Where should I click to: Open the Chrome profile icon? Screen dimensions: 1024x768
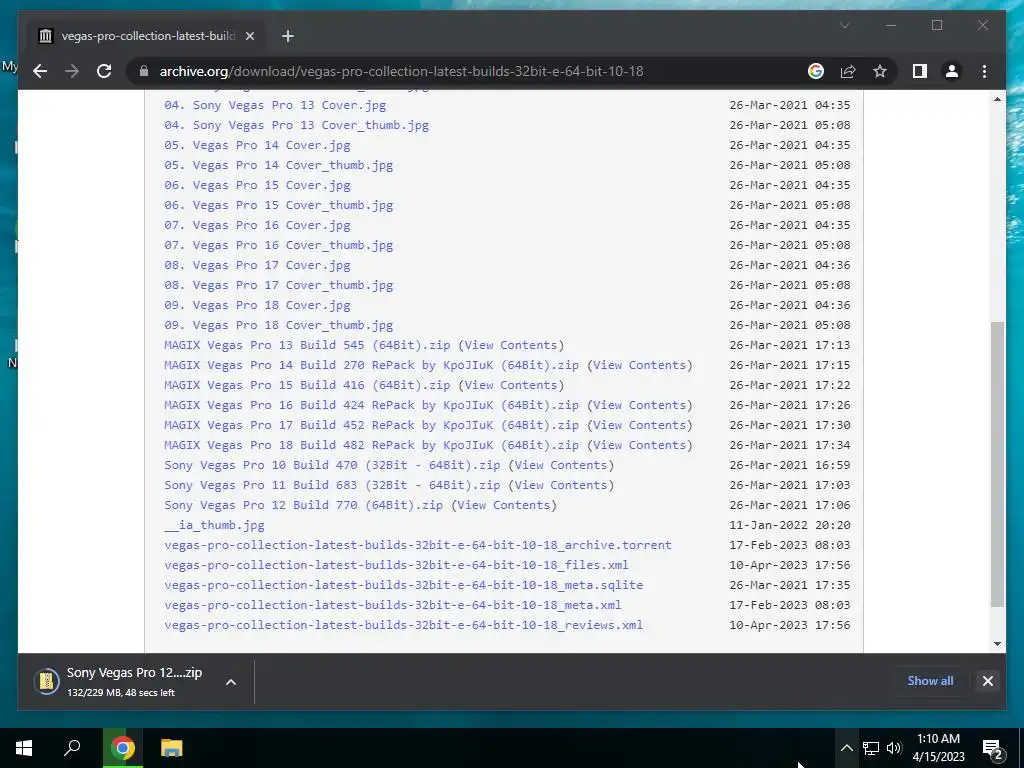coord(952,71)
